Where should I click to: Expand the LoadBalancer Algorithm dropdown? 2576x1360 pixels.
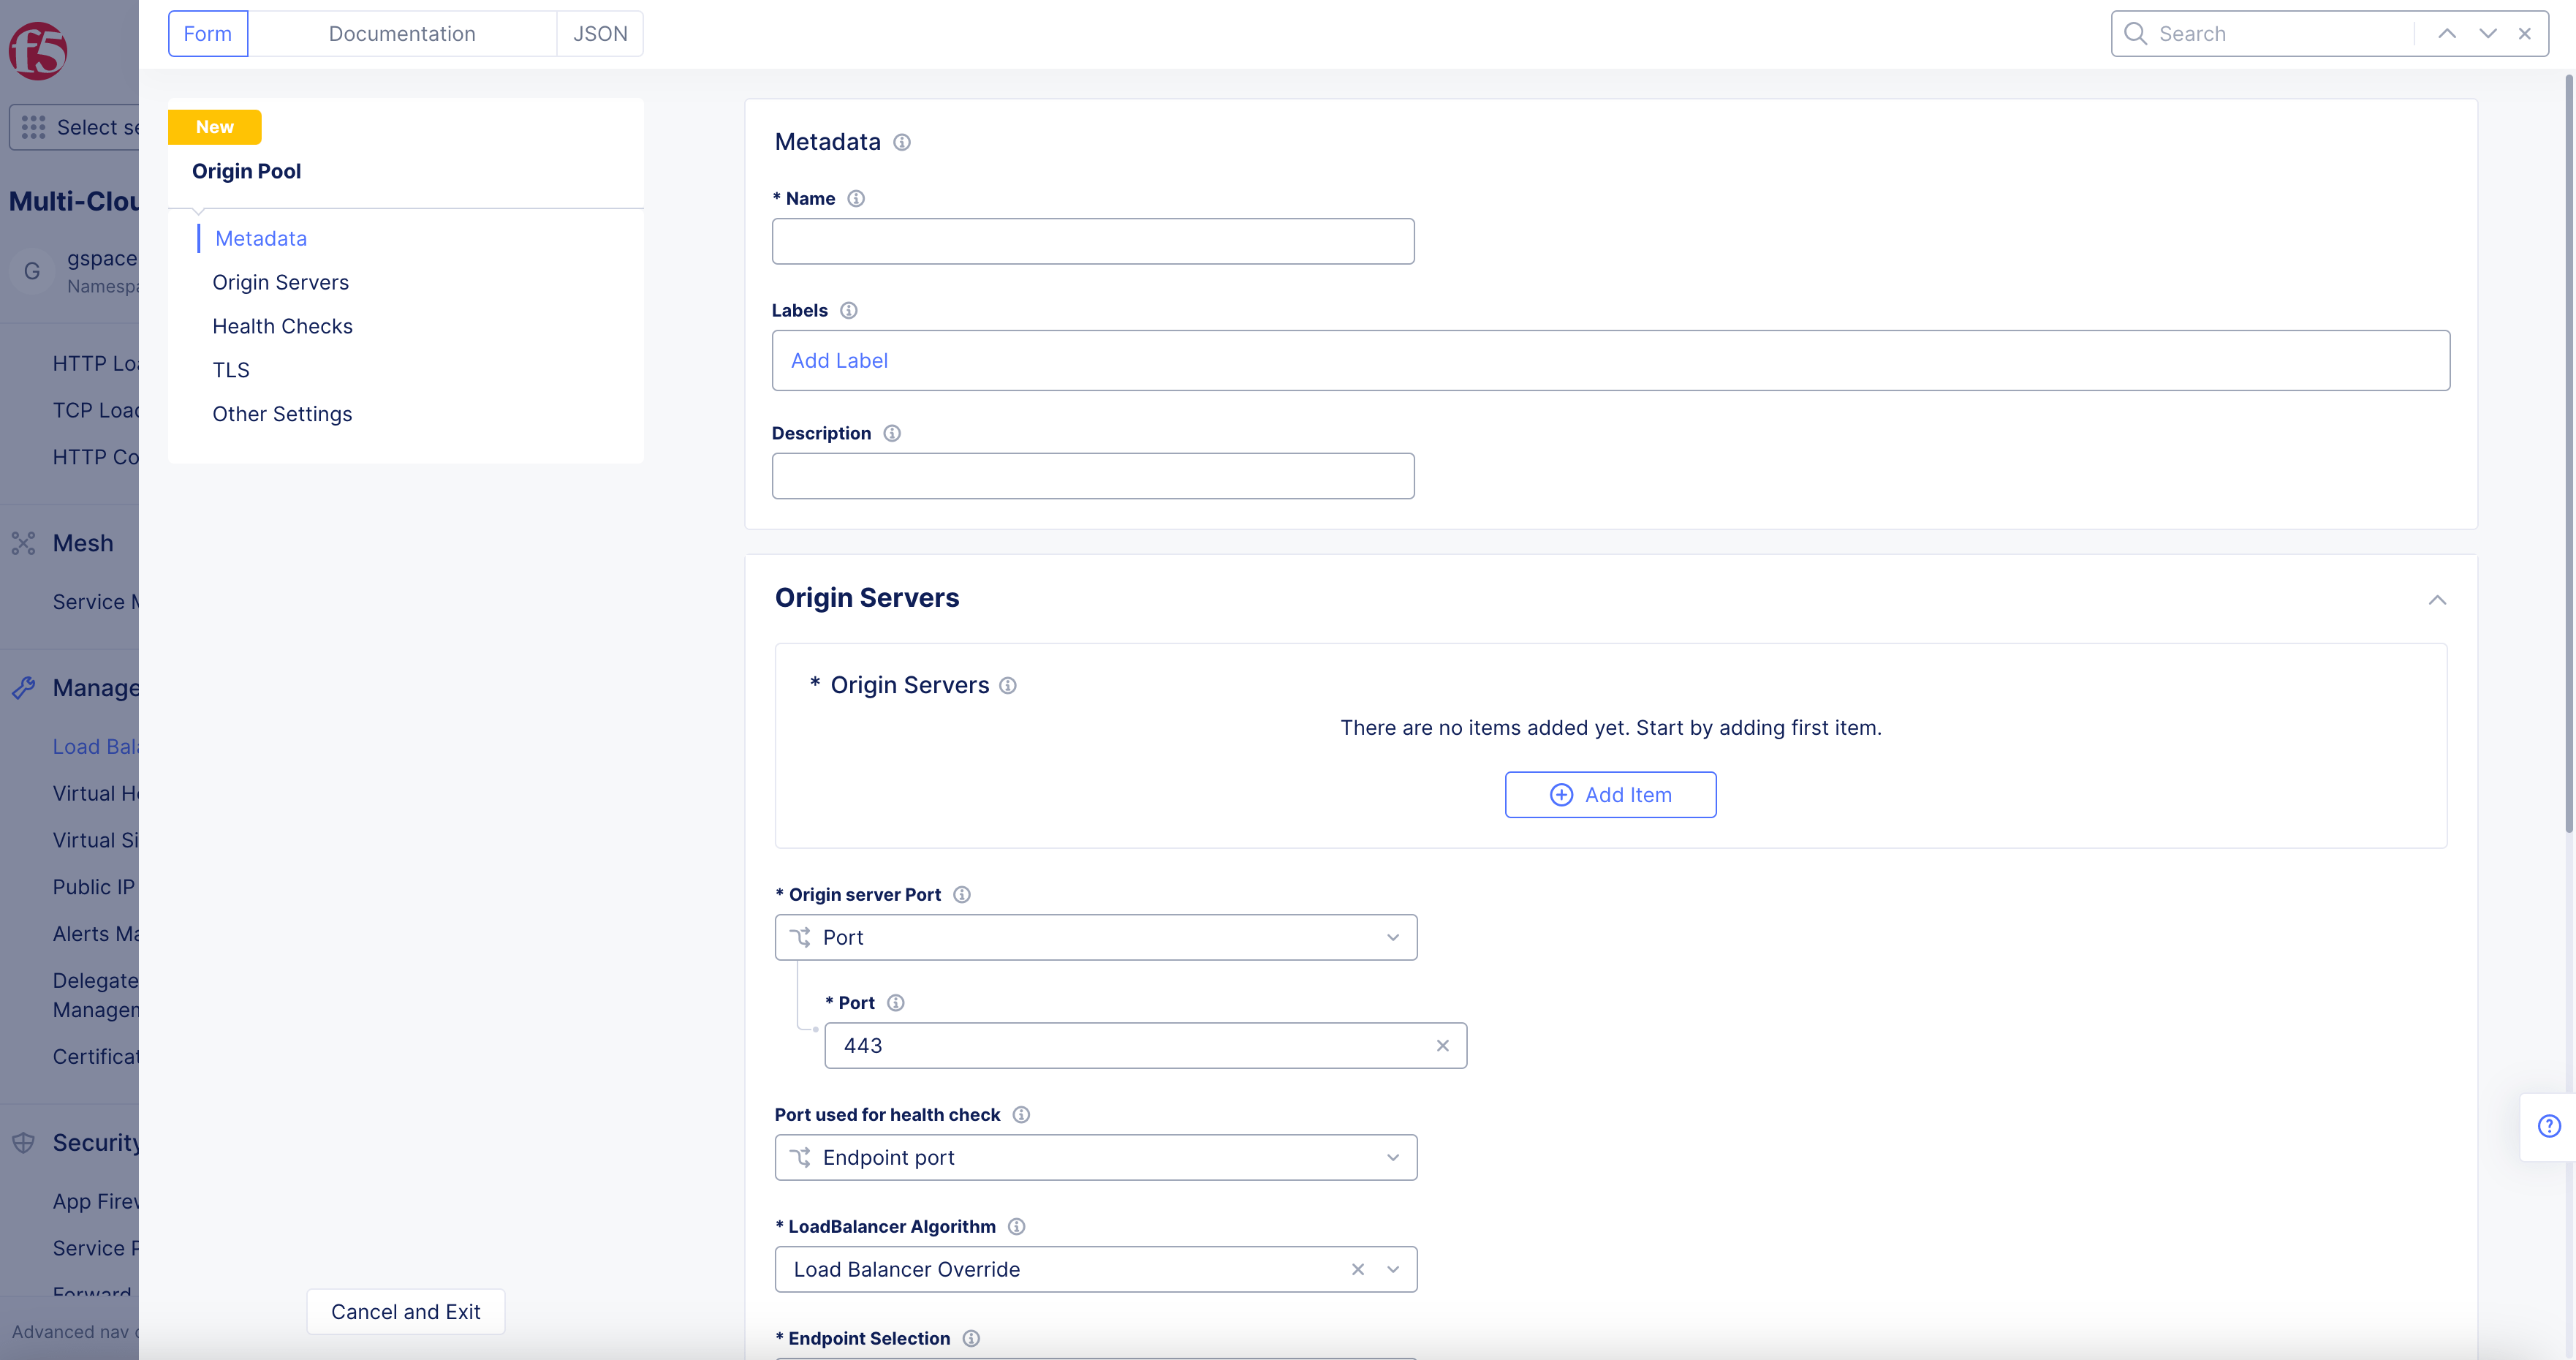click(x=1393, y=1269)
